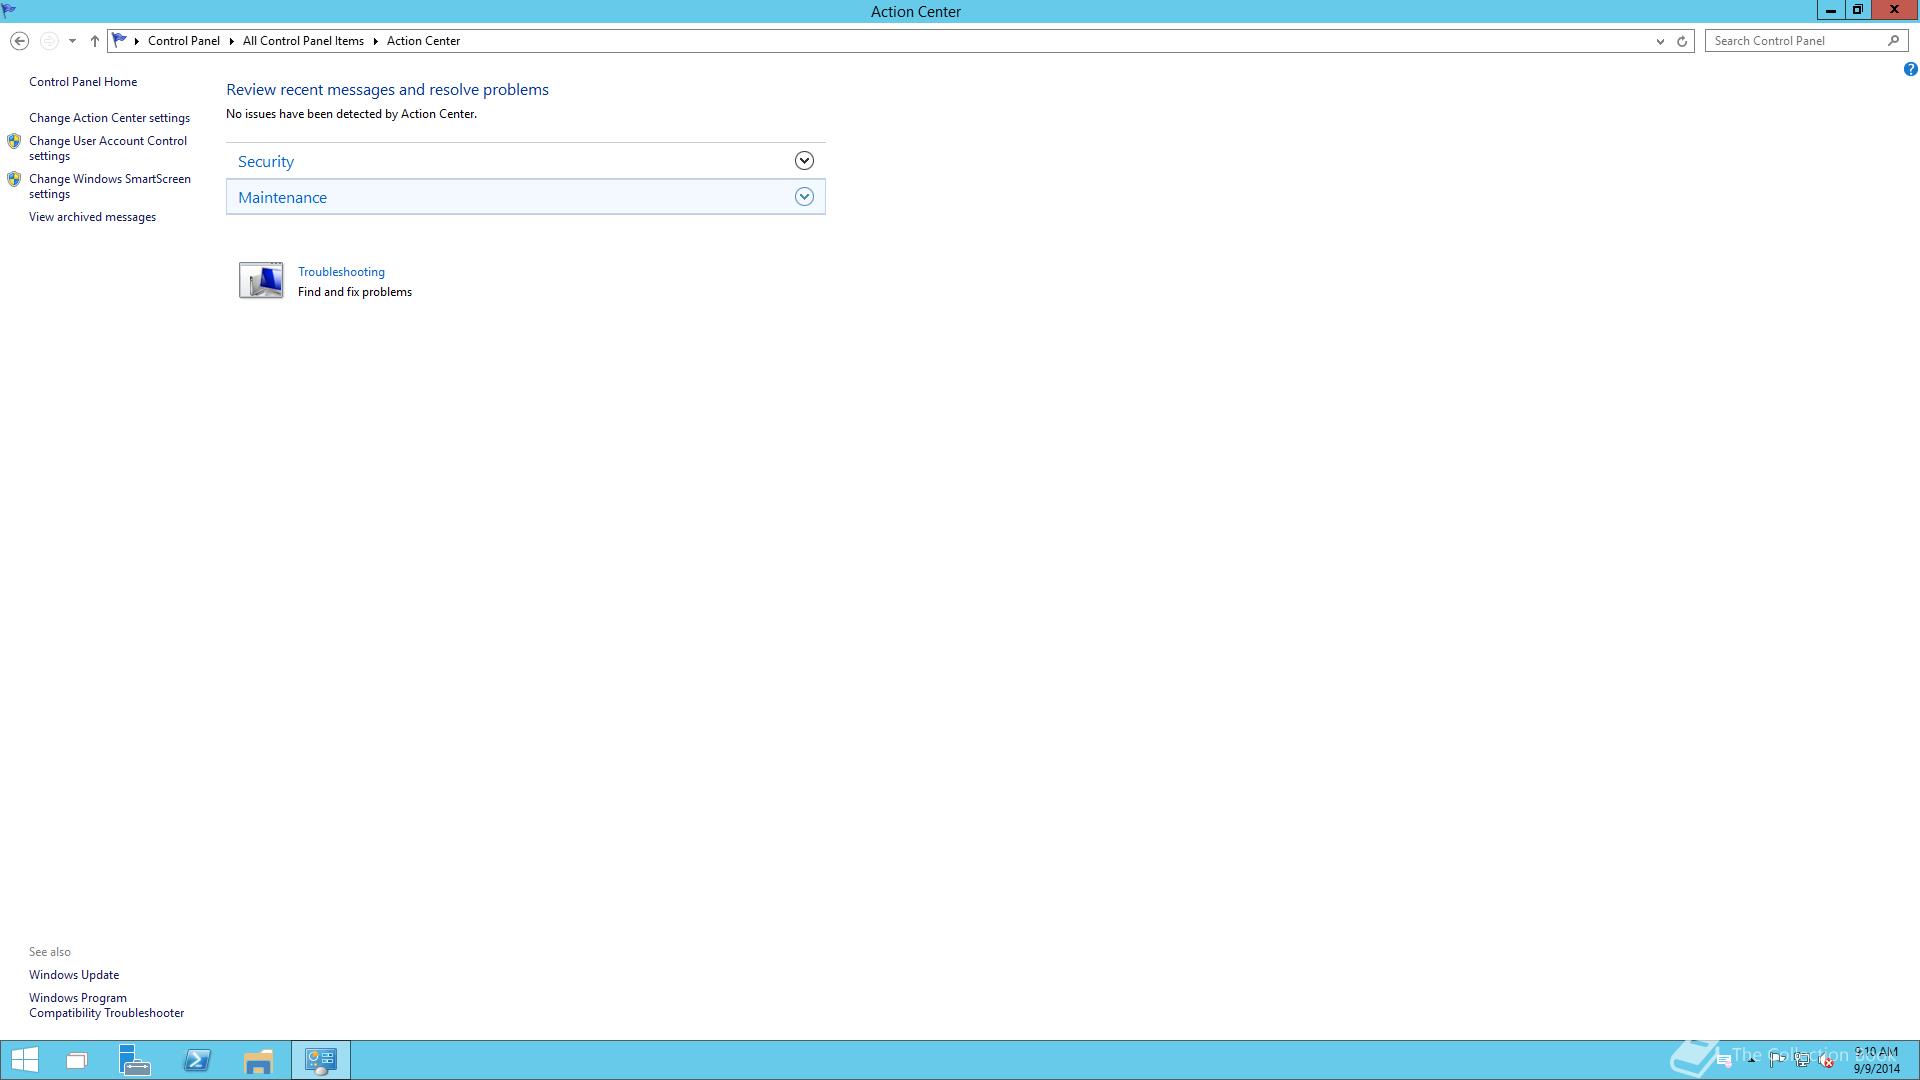Click the back navigation arrow
The height and width of the screenshot is (1080, 1920).
(x=19, y=41)
